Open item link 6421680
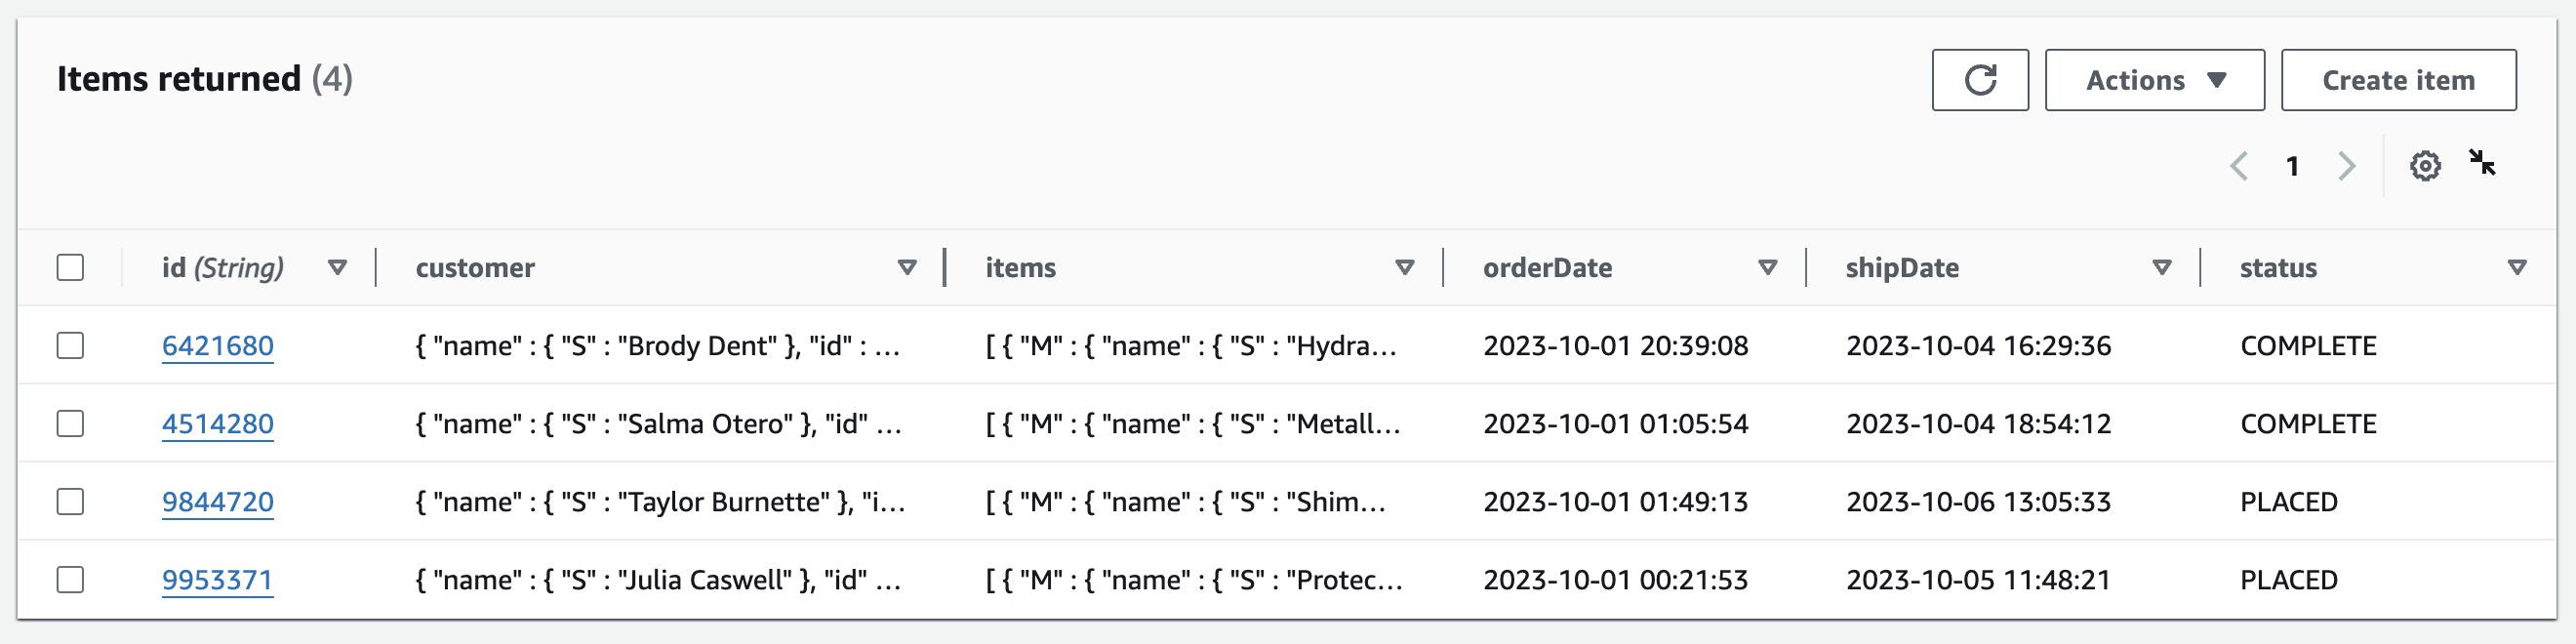 (218, 346)
